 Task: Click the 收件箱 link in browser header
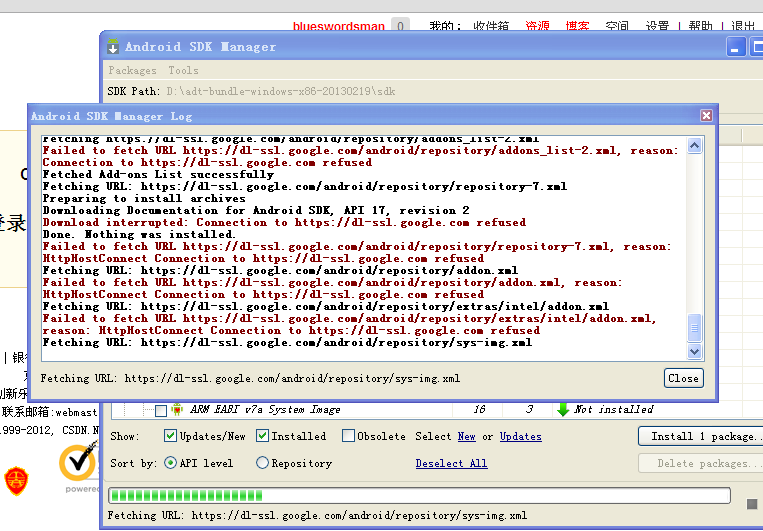(491, 26)
